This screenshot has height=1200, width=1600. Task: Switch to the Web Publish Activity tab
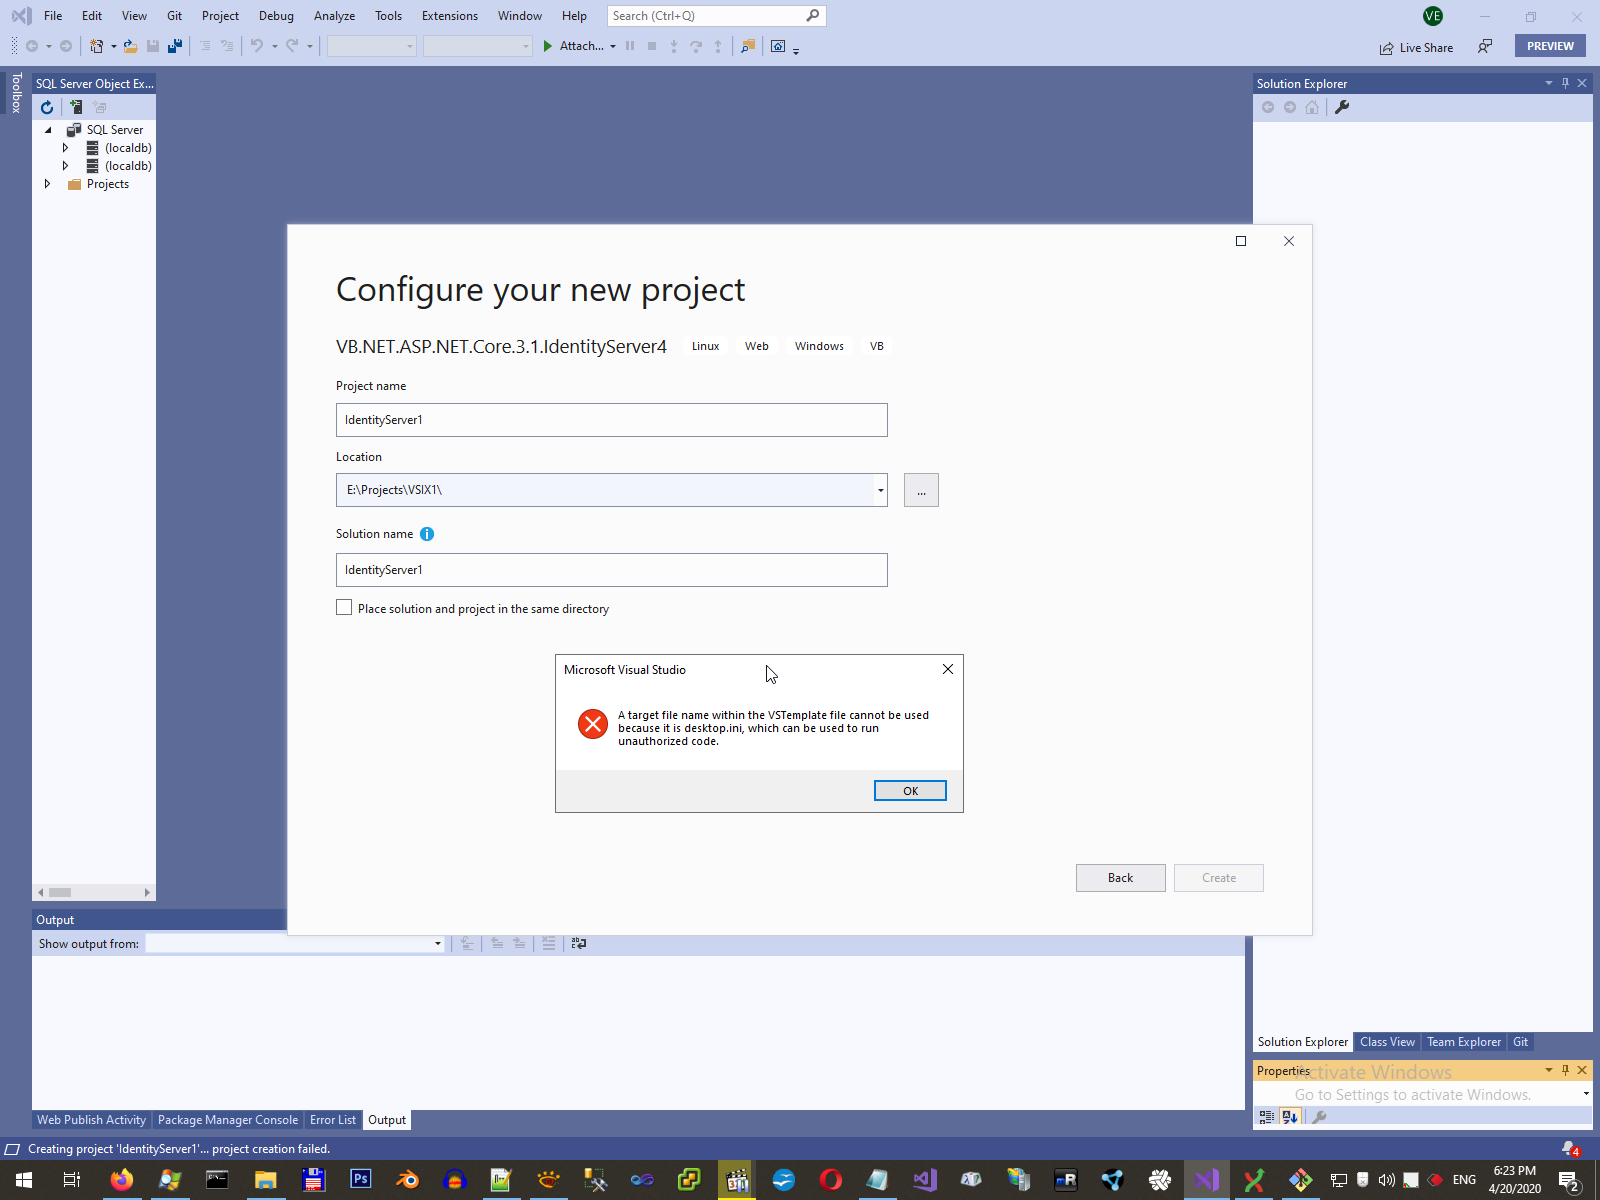91,1120
